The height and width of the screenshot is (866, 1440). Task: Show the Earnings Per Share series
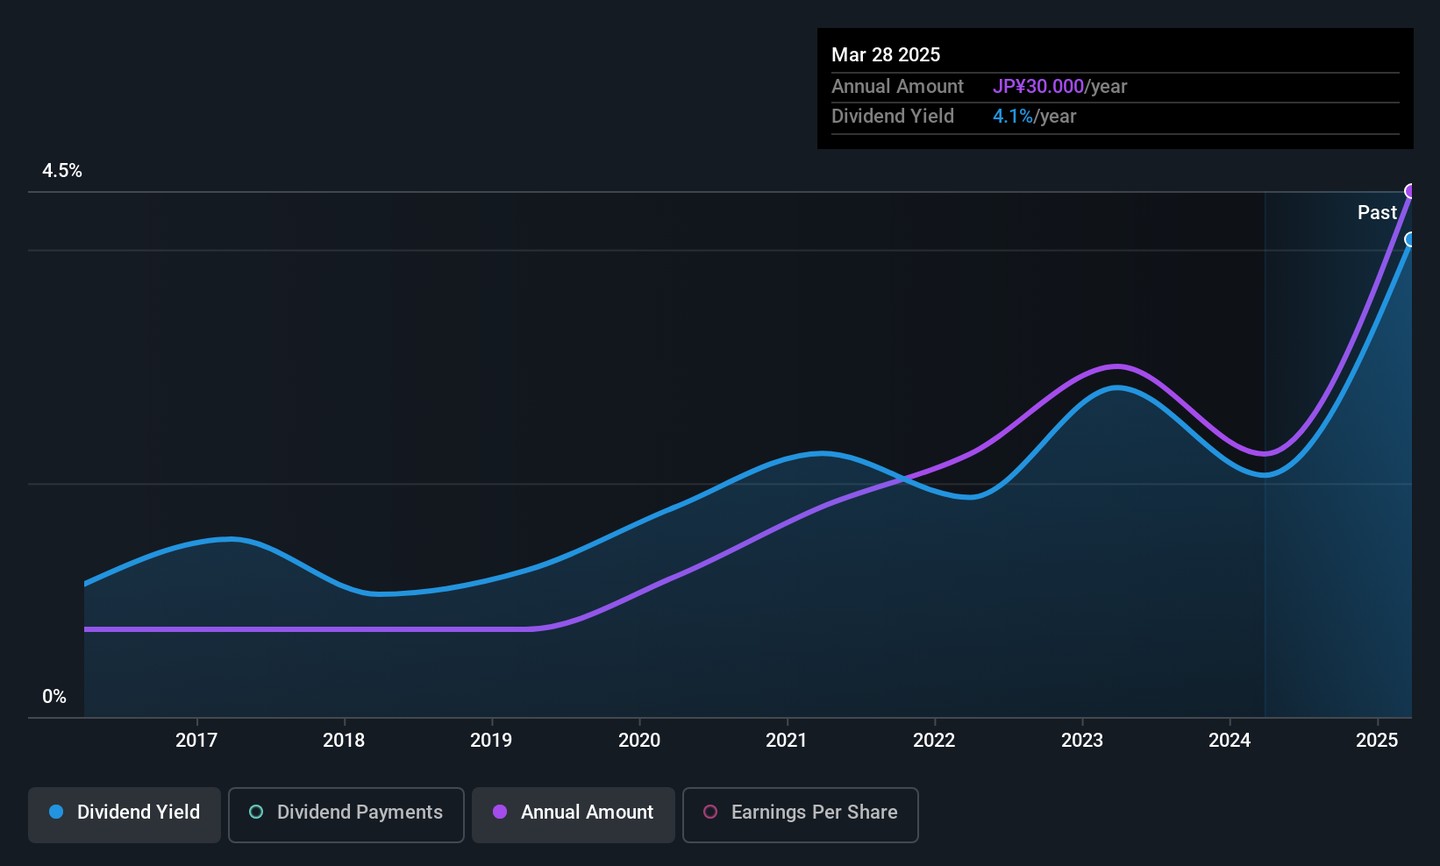(x=800, y=814)
